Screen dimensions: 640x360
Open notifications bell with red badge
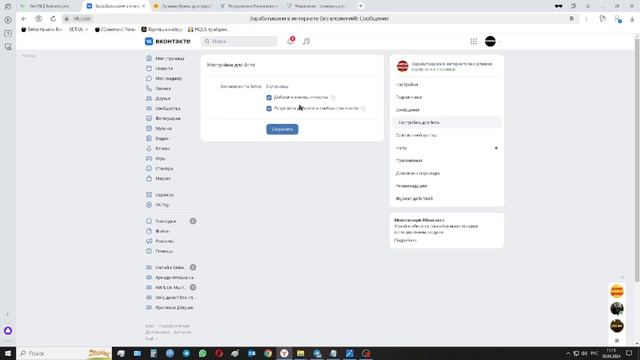click(x=290, y=41)
